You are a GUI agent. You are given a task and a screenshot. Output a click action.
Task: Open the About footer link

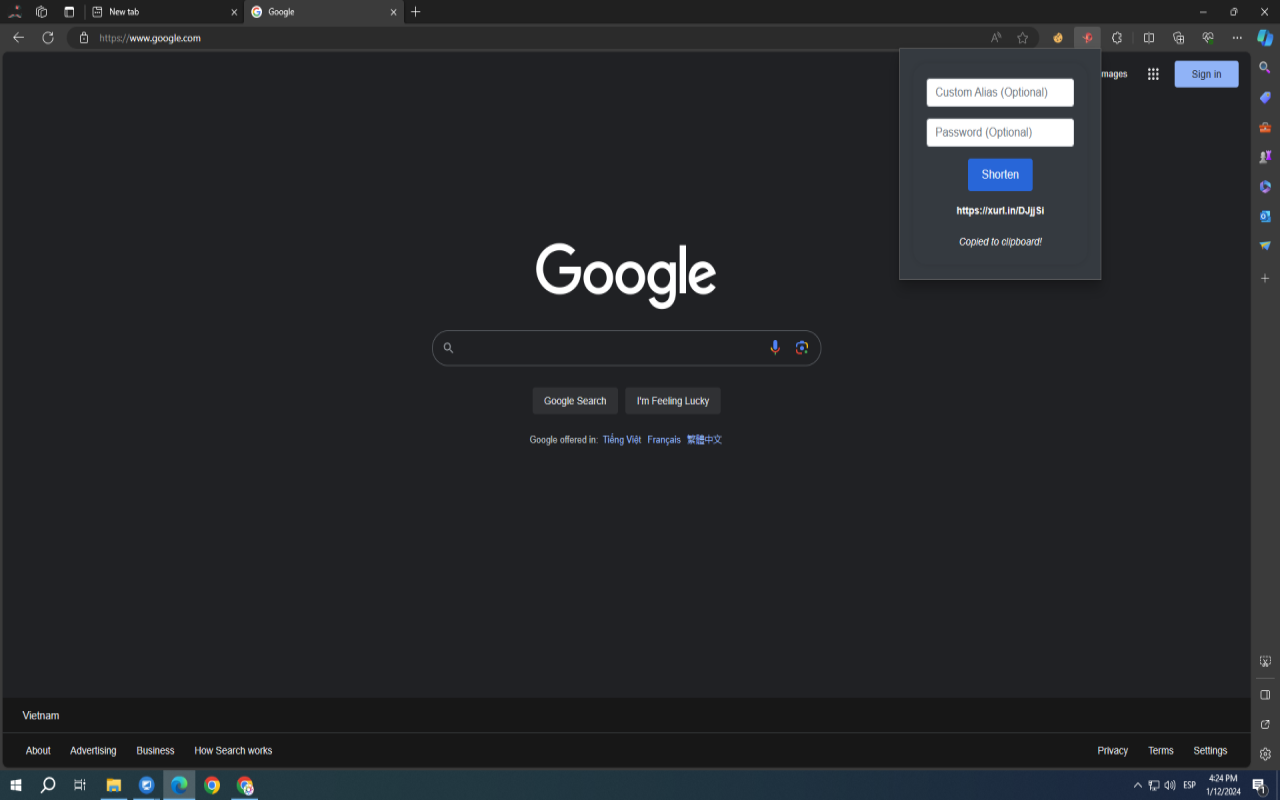38,751
